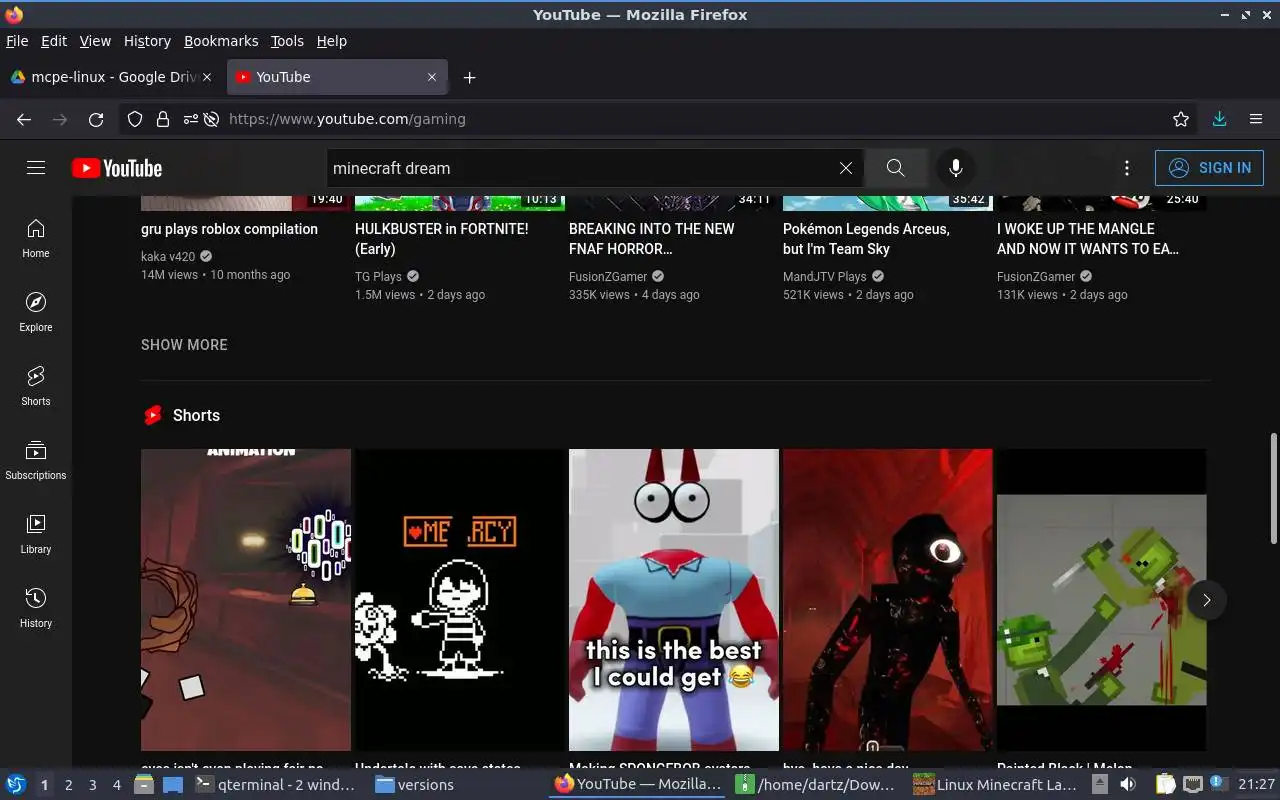1280x800 pixels.
Task: Open the versions folder taskbar entry
Action: point(415,785)
